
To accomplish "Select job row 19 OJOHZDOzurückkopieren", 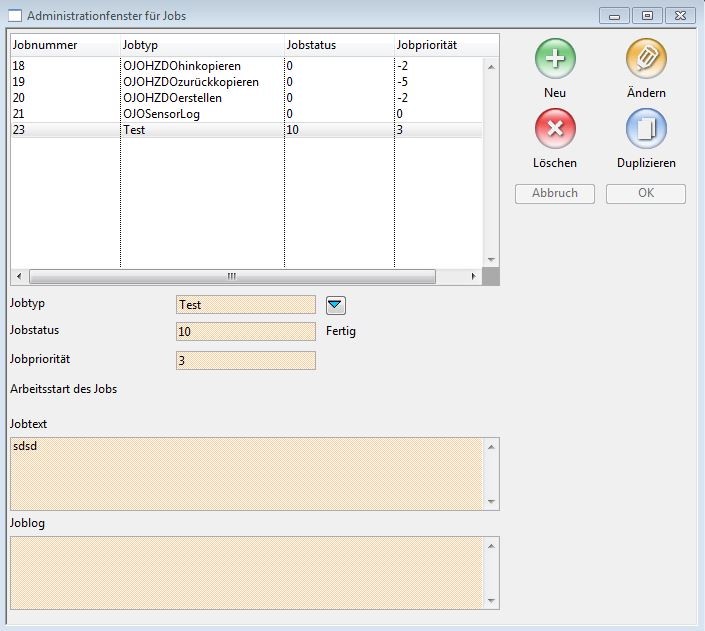I will click(190, 82).
